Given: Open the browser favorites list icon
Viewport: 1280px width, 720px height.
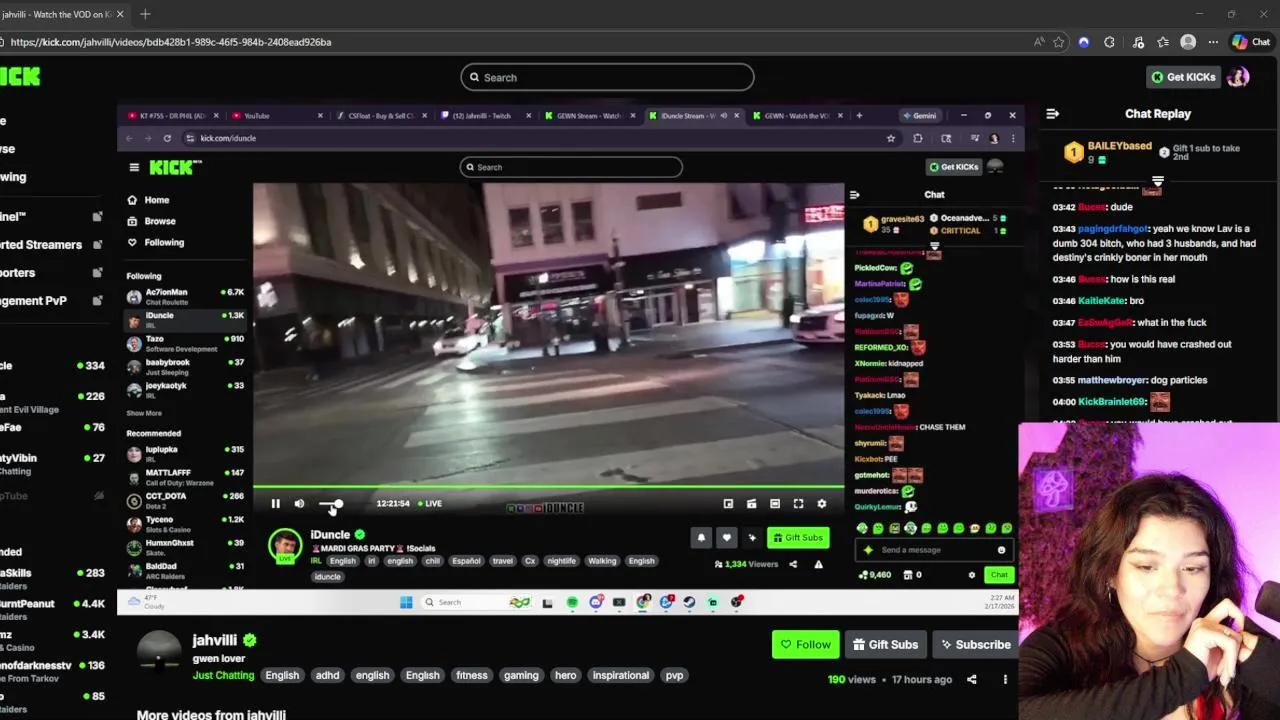Looking at the screenshot, I should pyautogui.click(x=1163, y=42).
